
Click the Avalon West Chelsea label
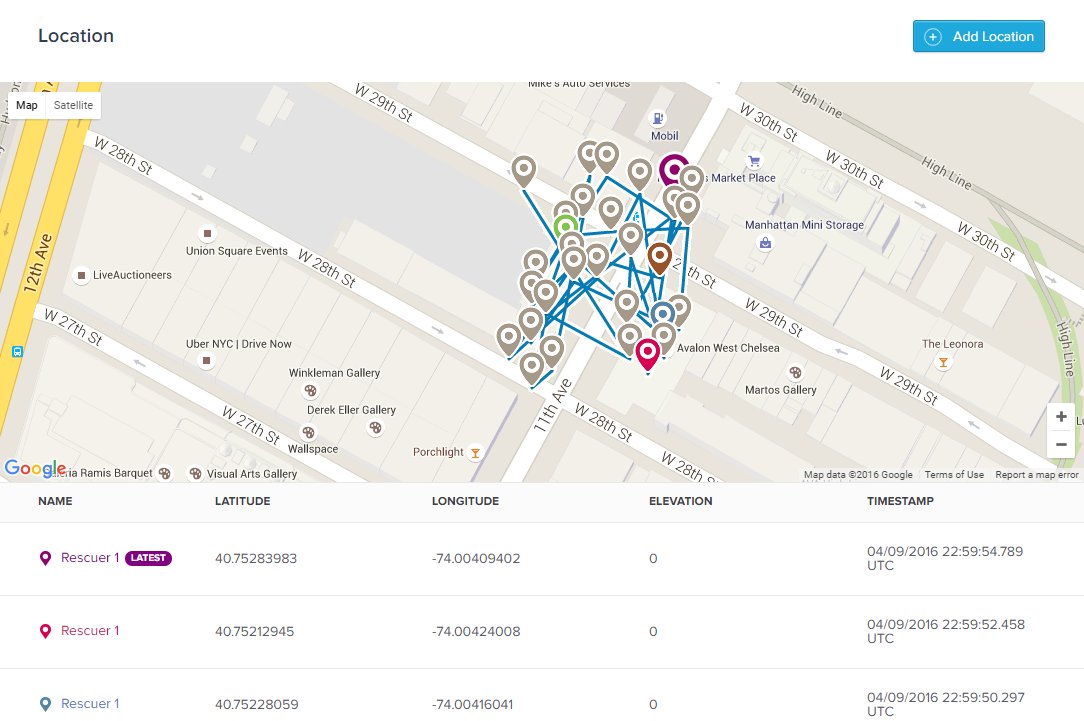click(x=728, y=348)
